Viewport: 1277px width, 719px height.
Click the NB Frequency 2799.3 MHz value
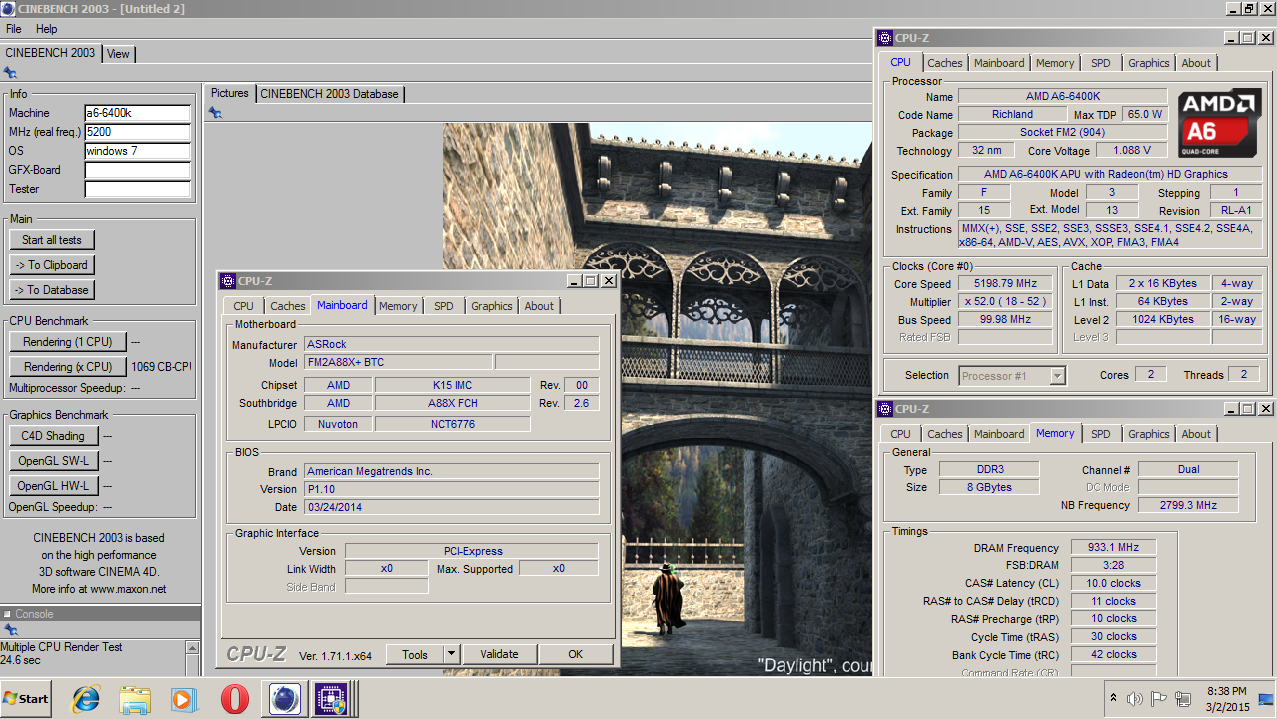click(1188, 505)
